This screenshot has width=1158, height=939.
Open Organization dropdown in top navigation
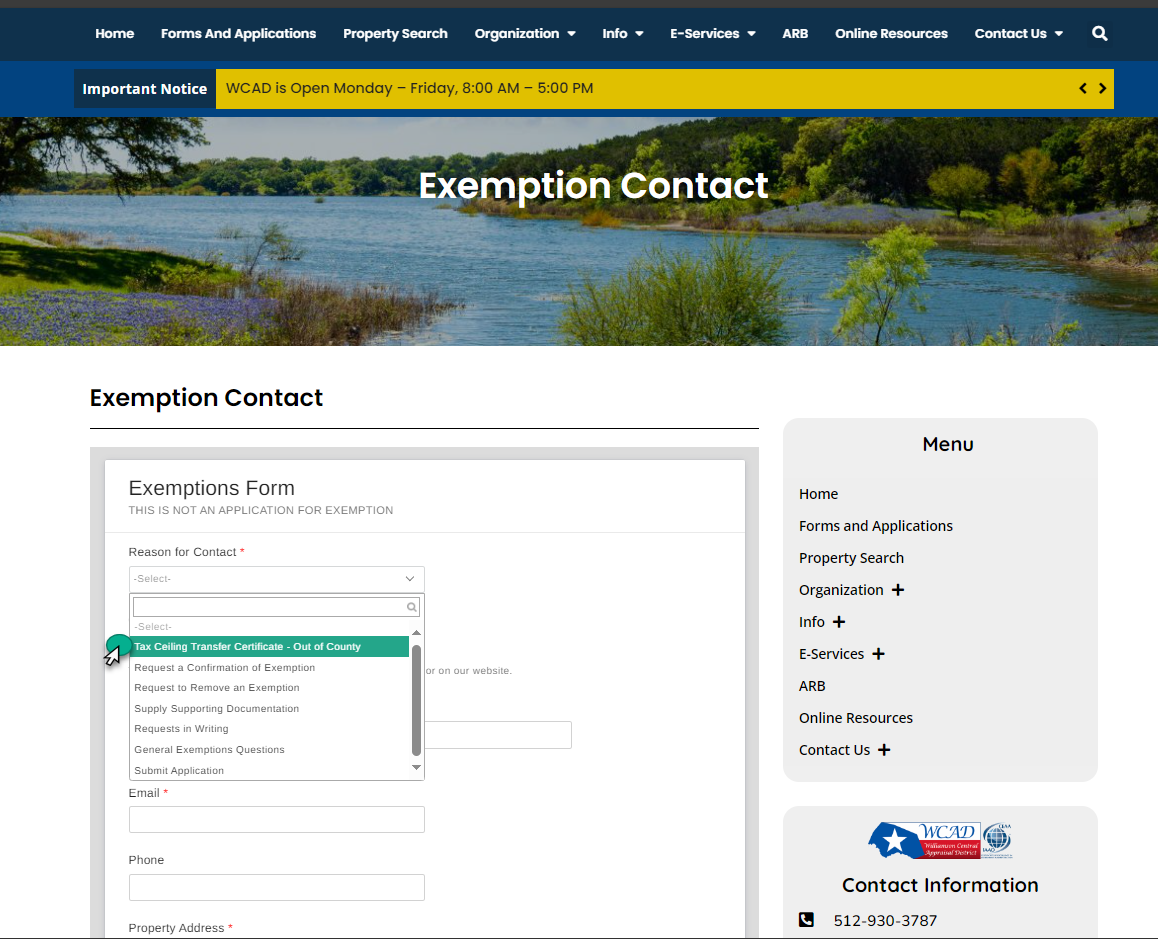(x=524, y=34)
